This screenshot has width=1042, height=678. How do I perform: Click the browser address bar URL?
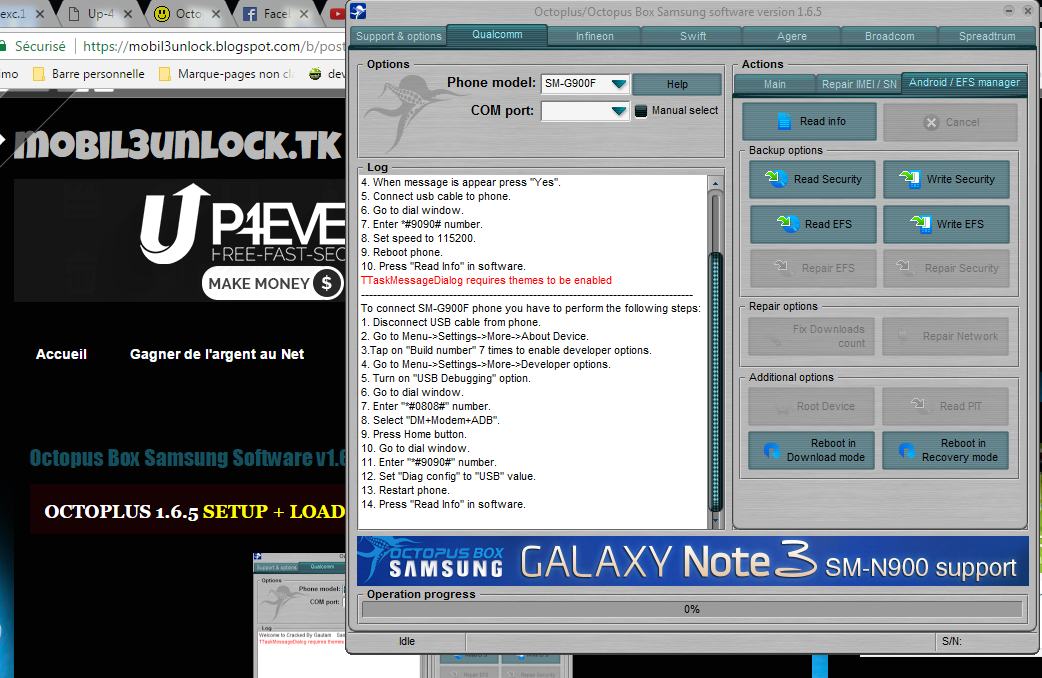(x=213, y=46)
